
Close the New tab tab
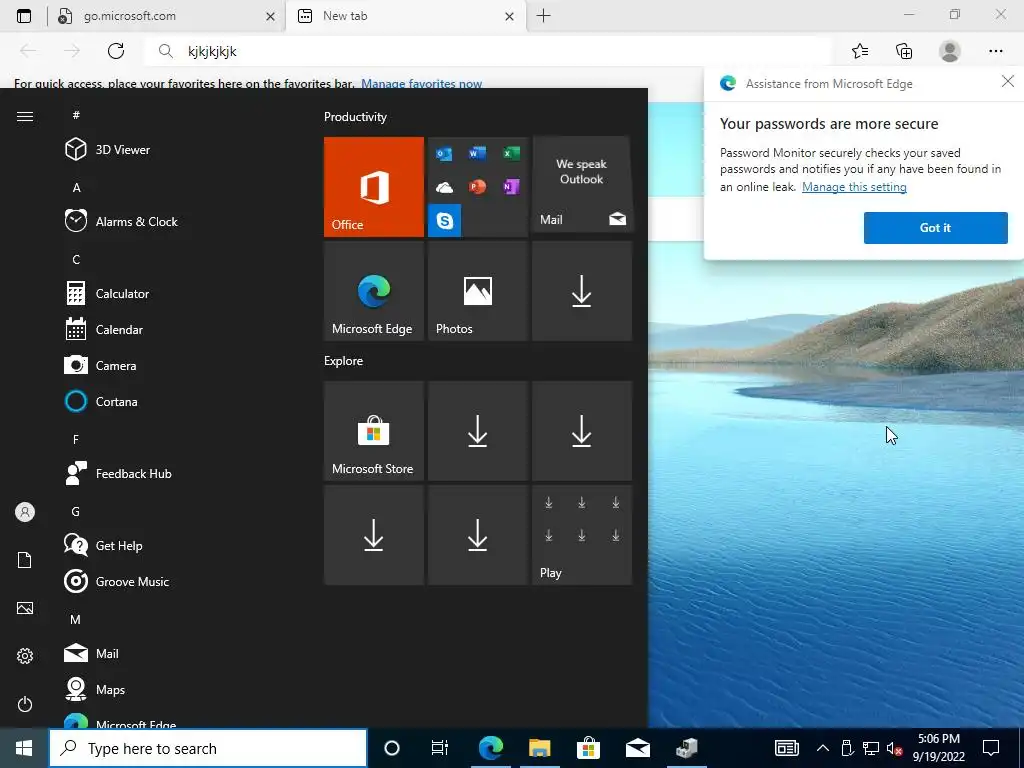(509, 16)
